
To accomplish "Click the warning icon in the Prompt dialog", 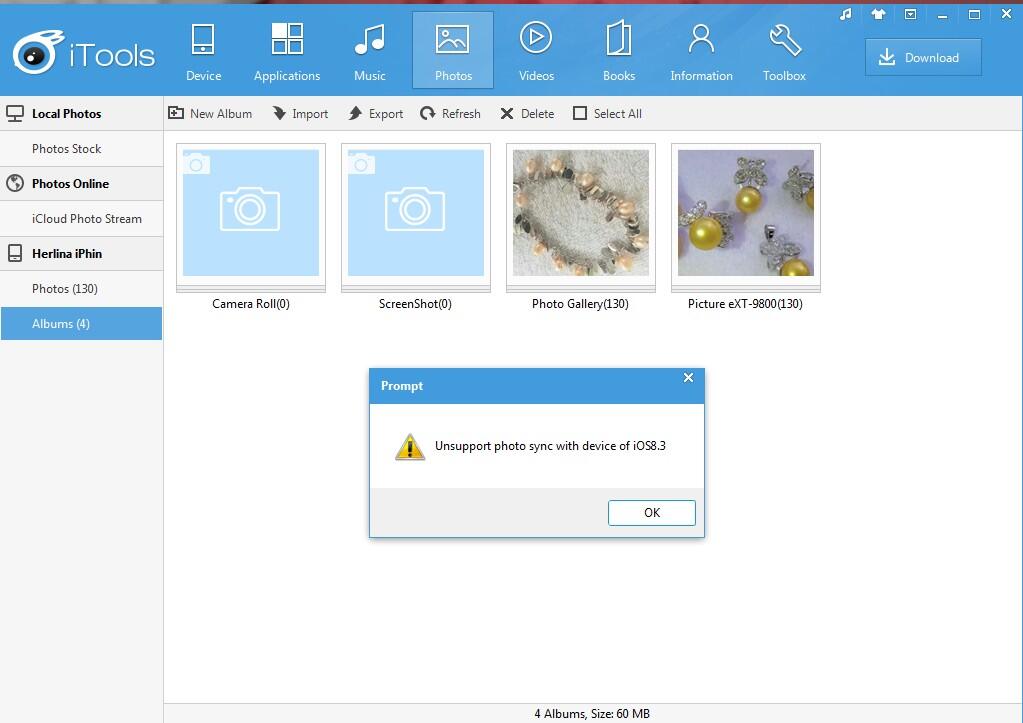I will pyautogui.click(x=410, y=447).
